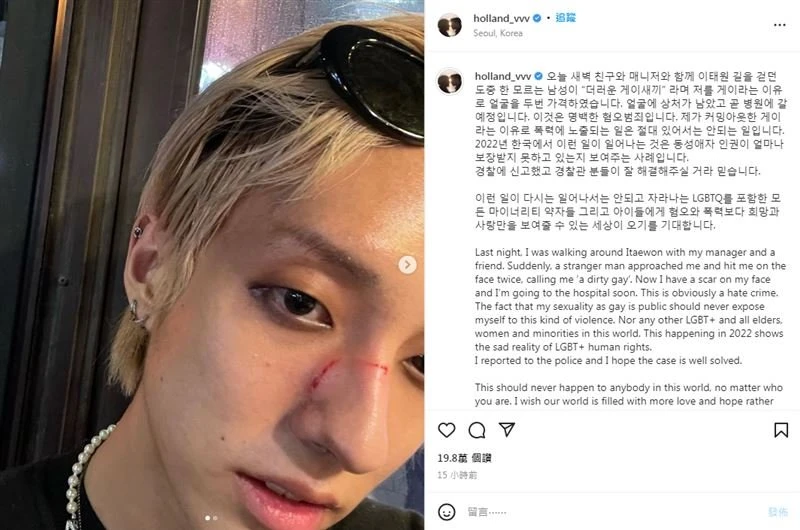Open comments via speech bubble icon

pos(477,430)
